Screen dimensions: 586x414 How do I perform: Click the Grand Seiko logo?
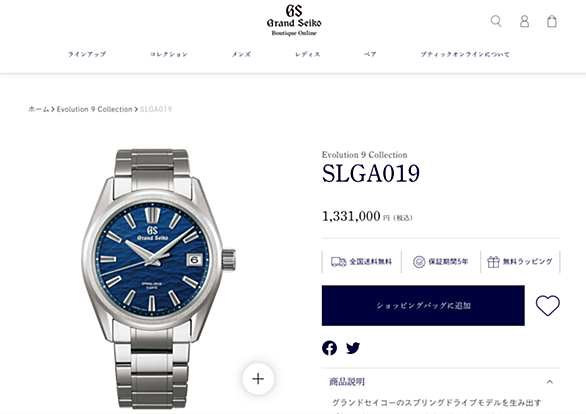pos(294,20)
